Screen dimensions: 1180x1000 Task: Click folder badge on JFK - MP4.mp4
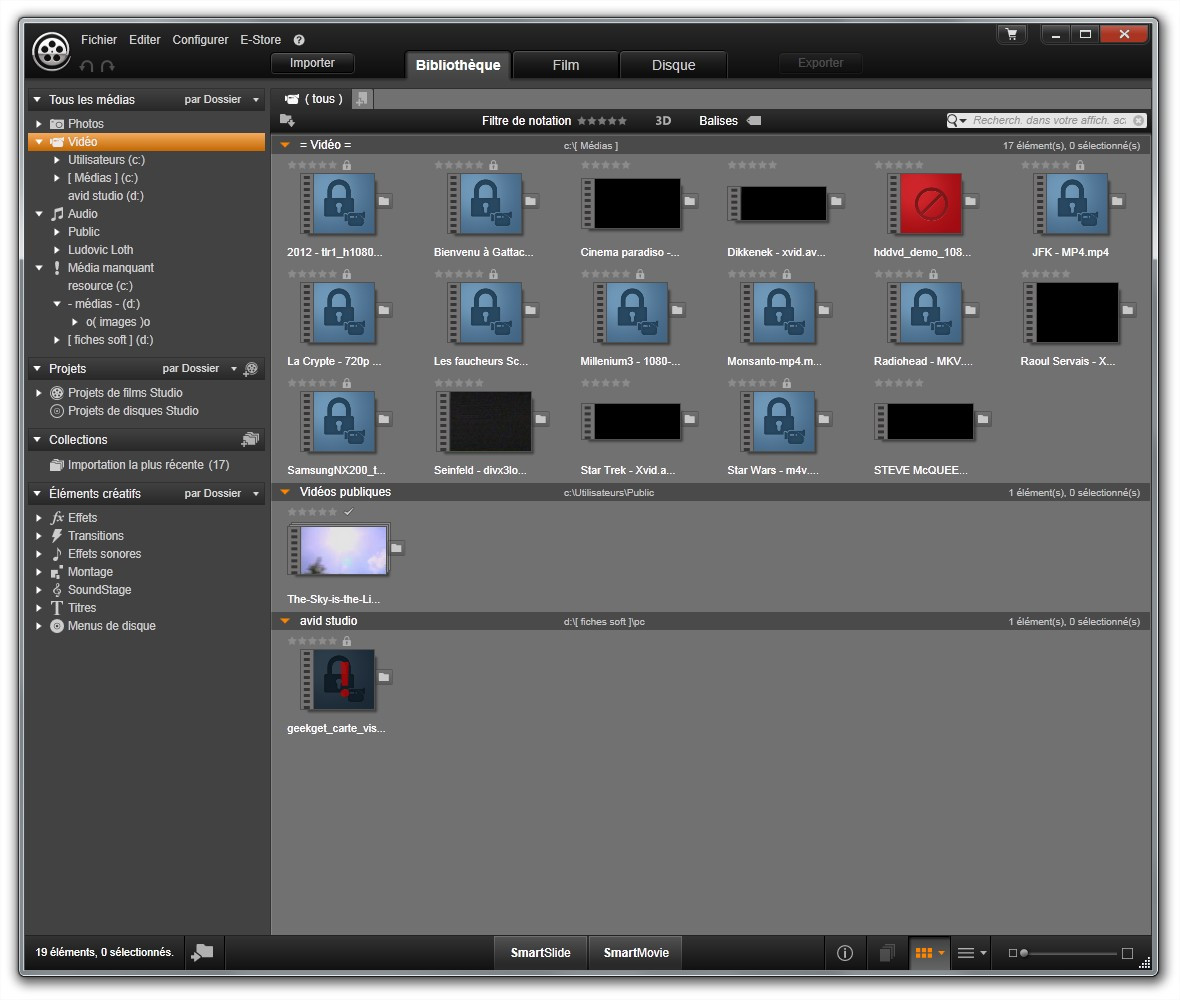(1118, 201)
